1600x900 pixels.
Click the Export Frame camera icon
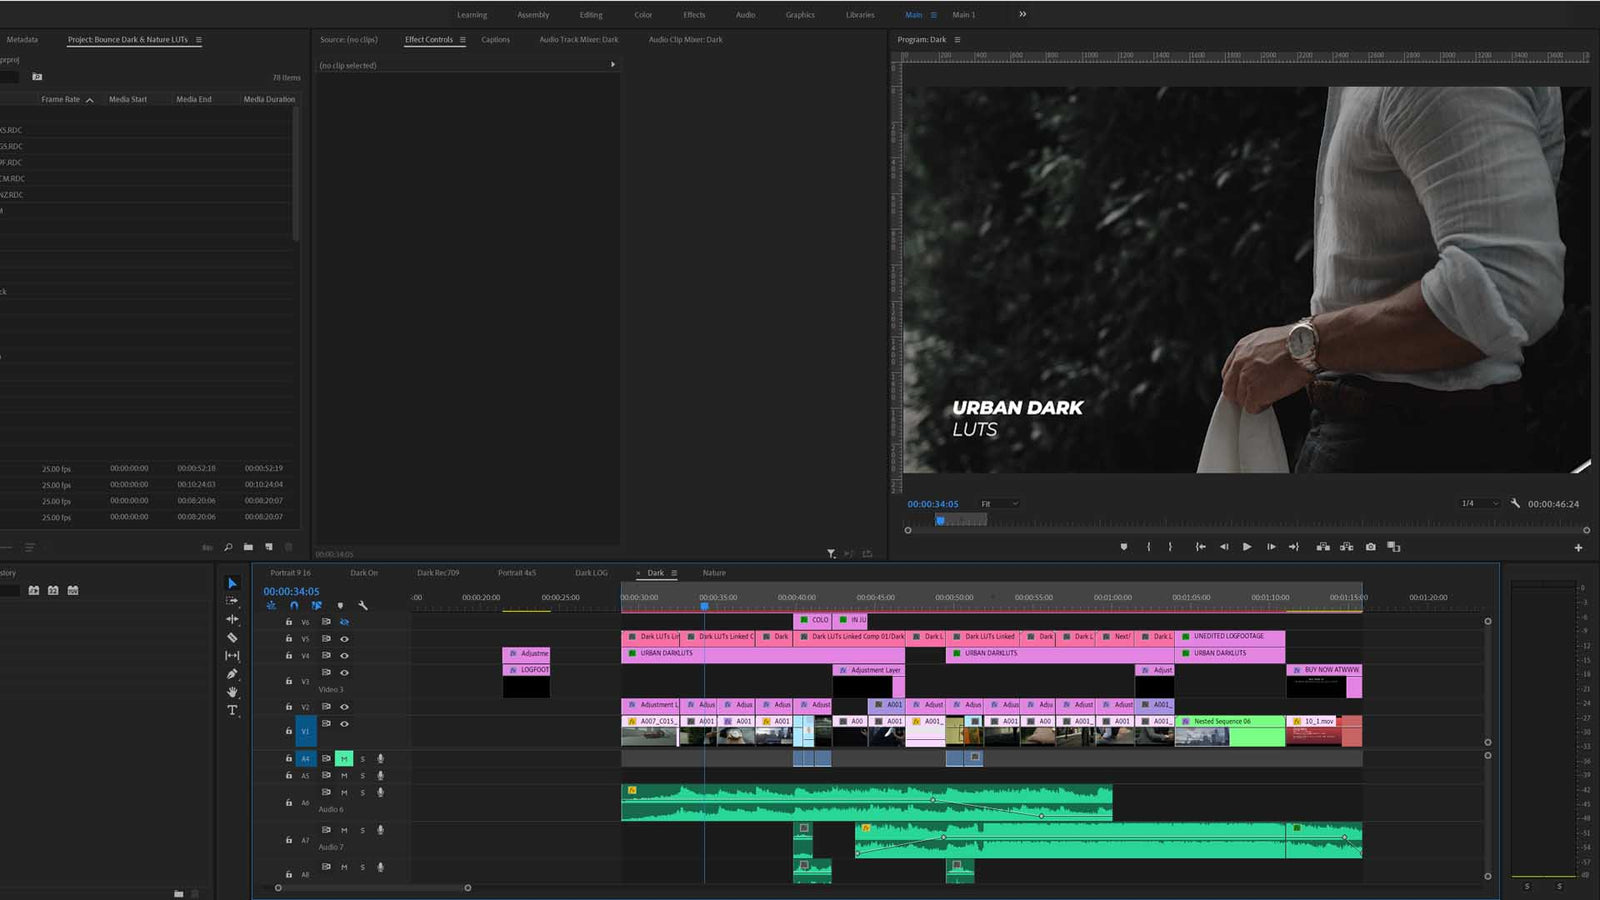[1371, 547]
